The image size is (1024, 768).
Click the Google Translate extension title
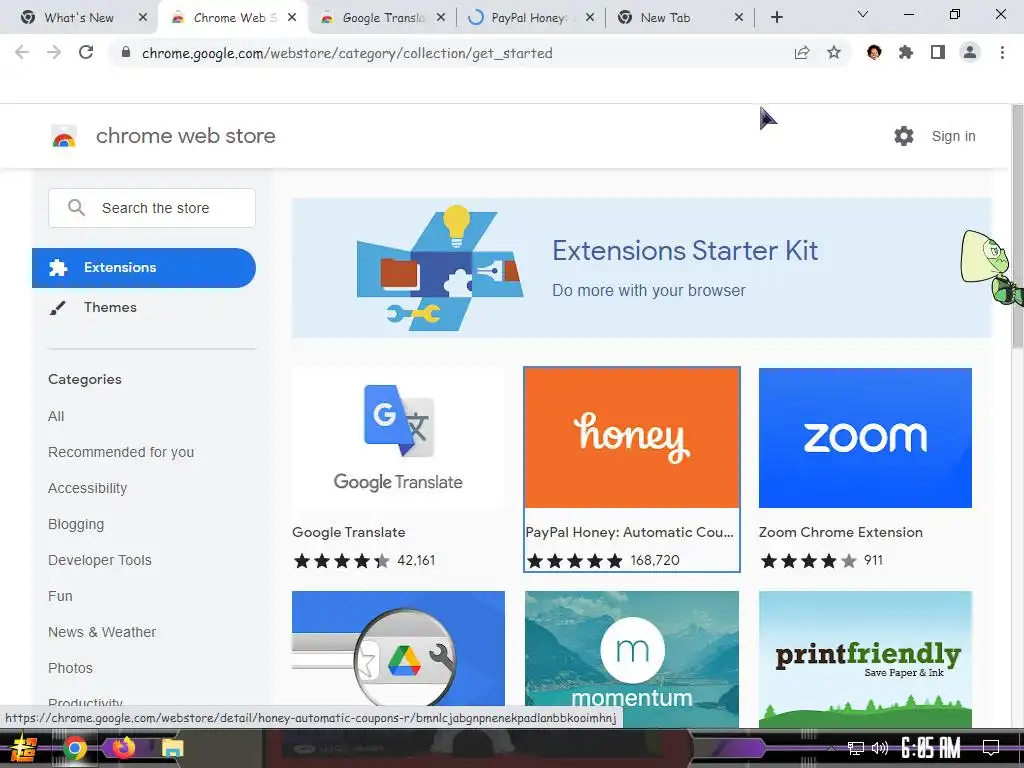pyautogui.click(x=349, y=532)
